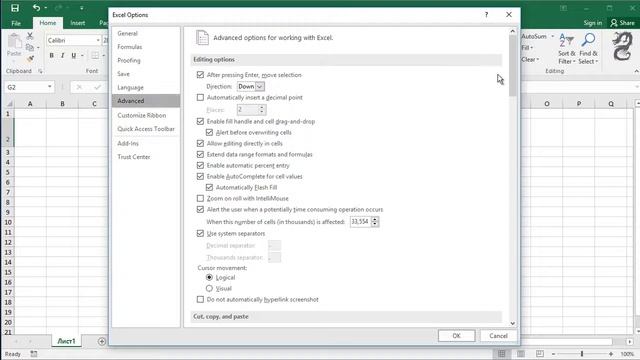Select the Лист1 sheet tab
The height and width of the screenshot is (360, 640).
pyautogui.click(x=66, y=341)
